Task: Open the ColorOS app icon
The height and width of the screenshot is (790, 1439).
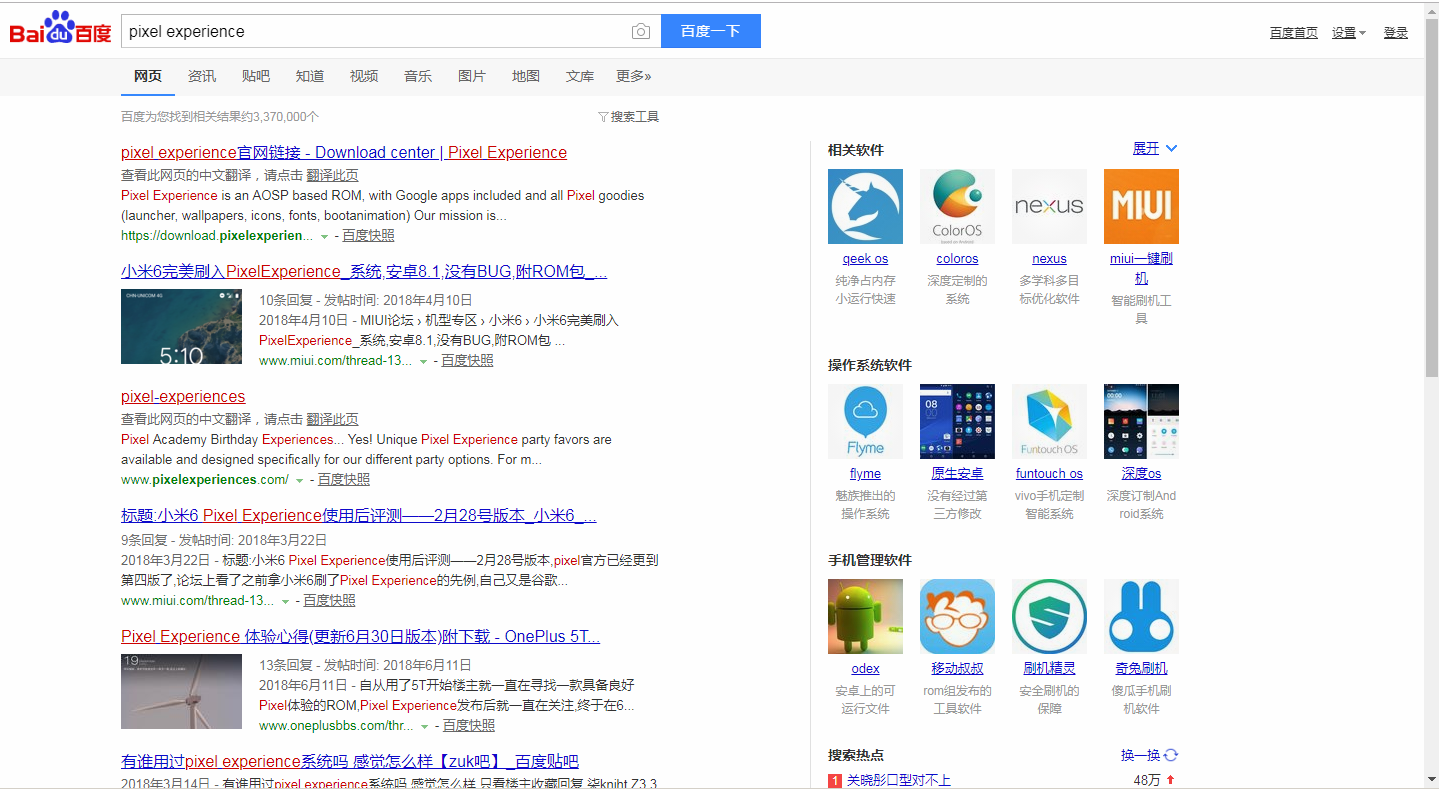Action: click(957, 206)
